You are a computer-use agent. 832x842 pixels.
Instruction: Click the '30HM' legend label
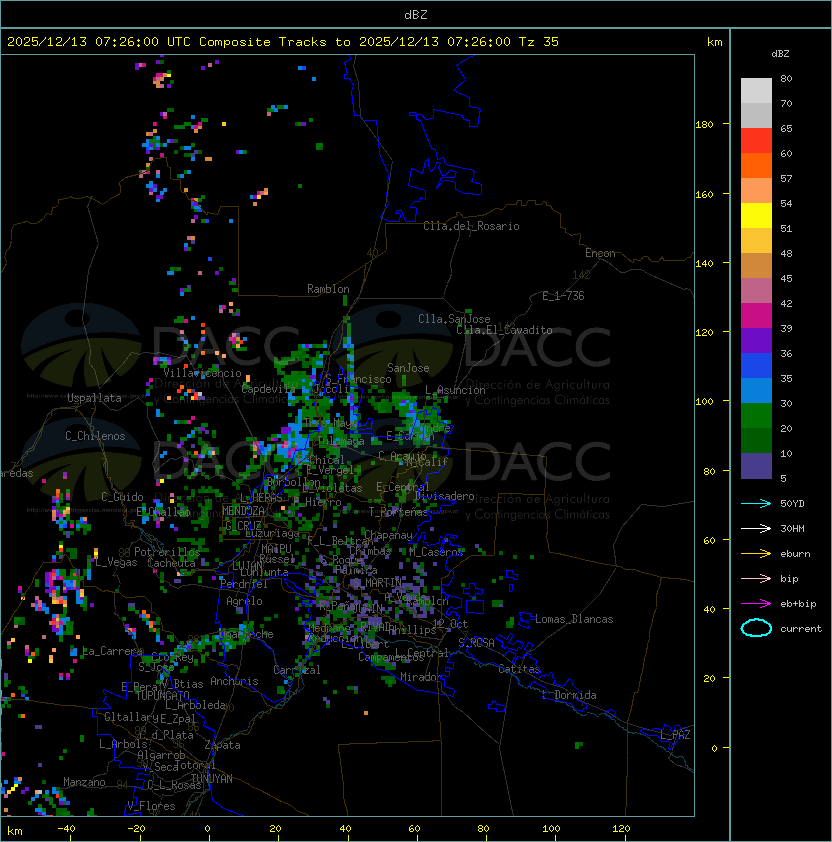coord(792,528)
